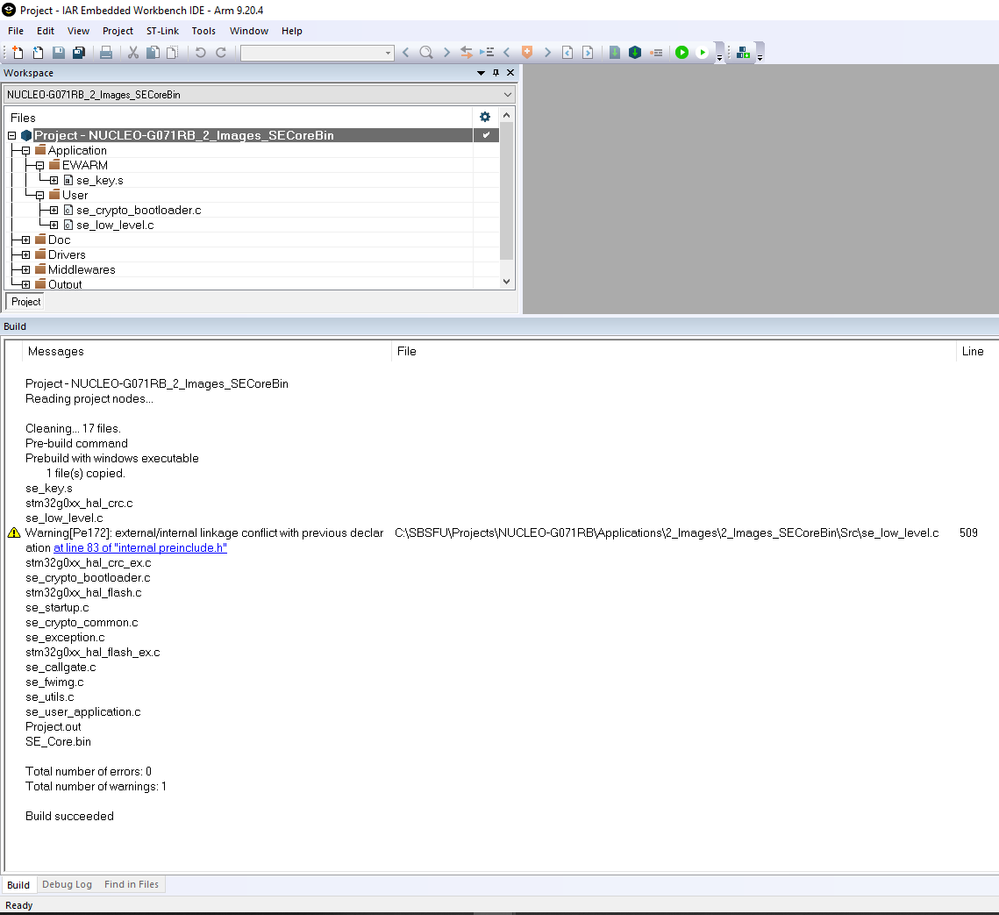
Task: Click the Next Bookmark arrow
Action: [x=547, y=52]
